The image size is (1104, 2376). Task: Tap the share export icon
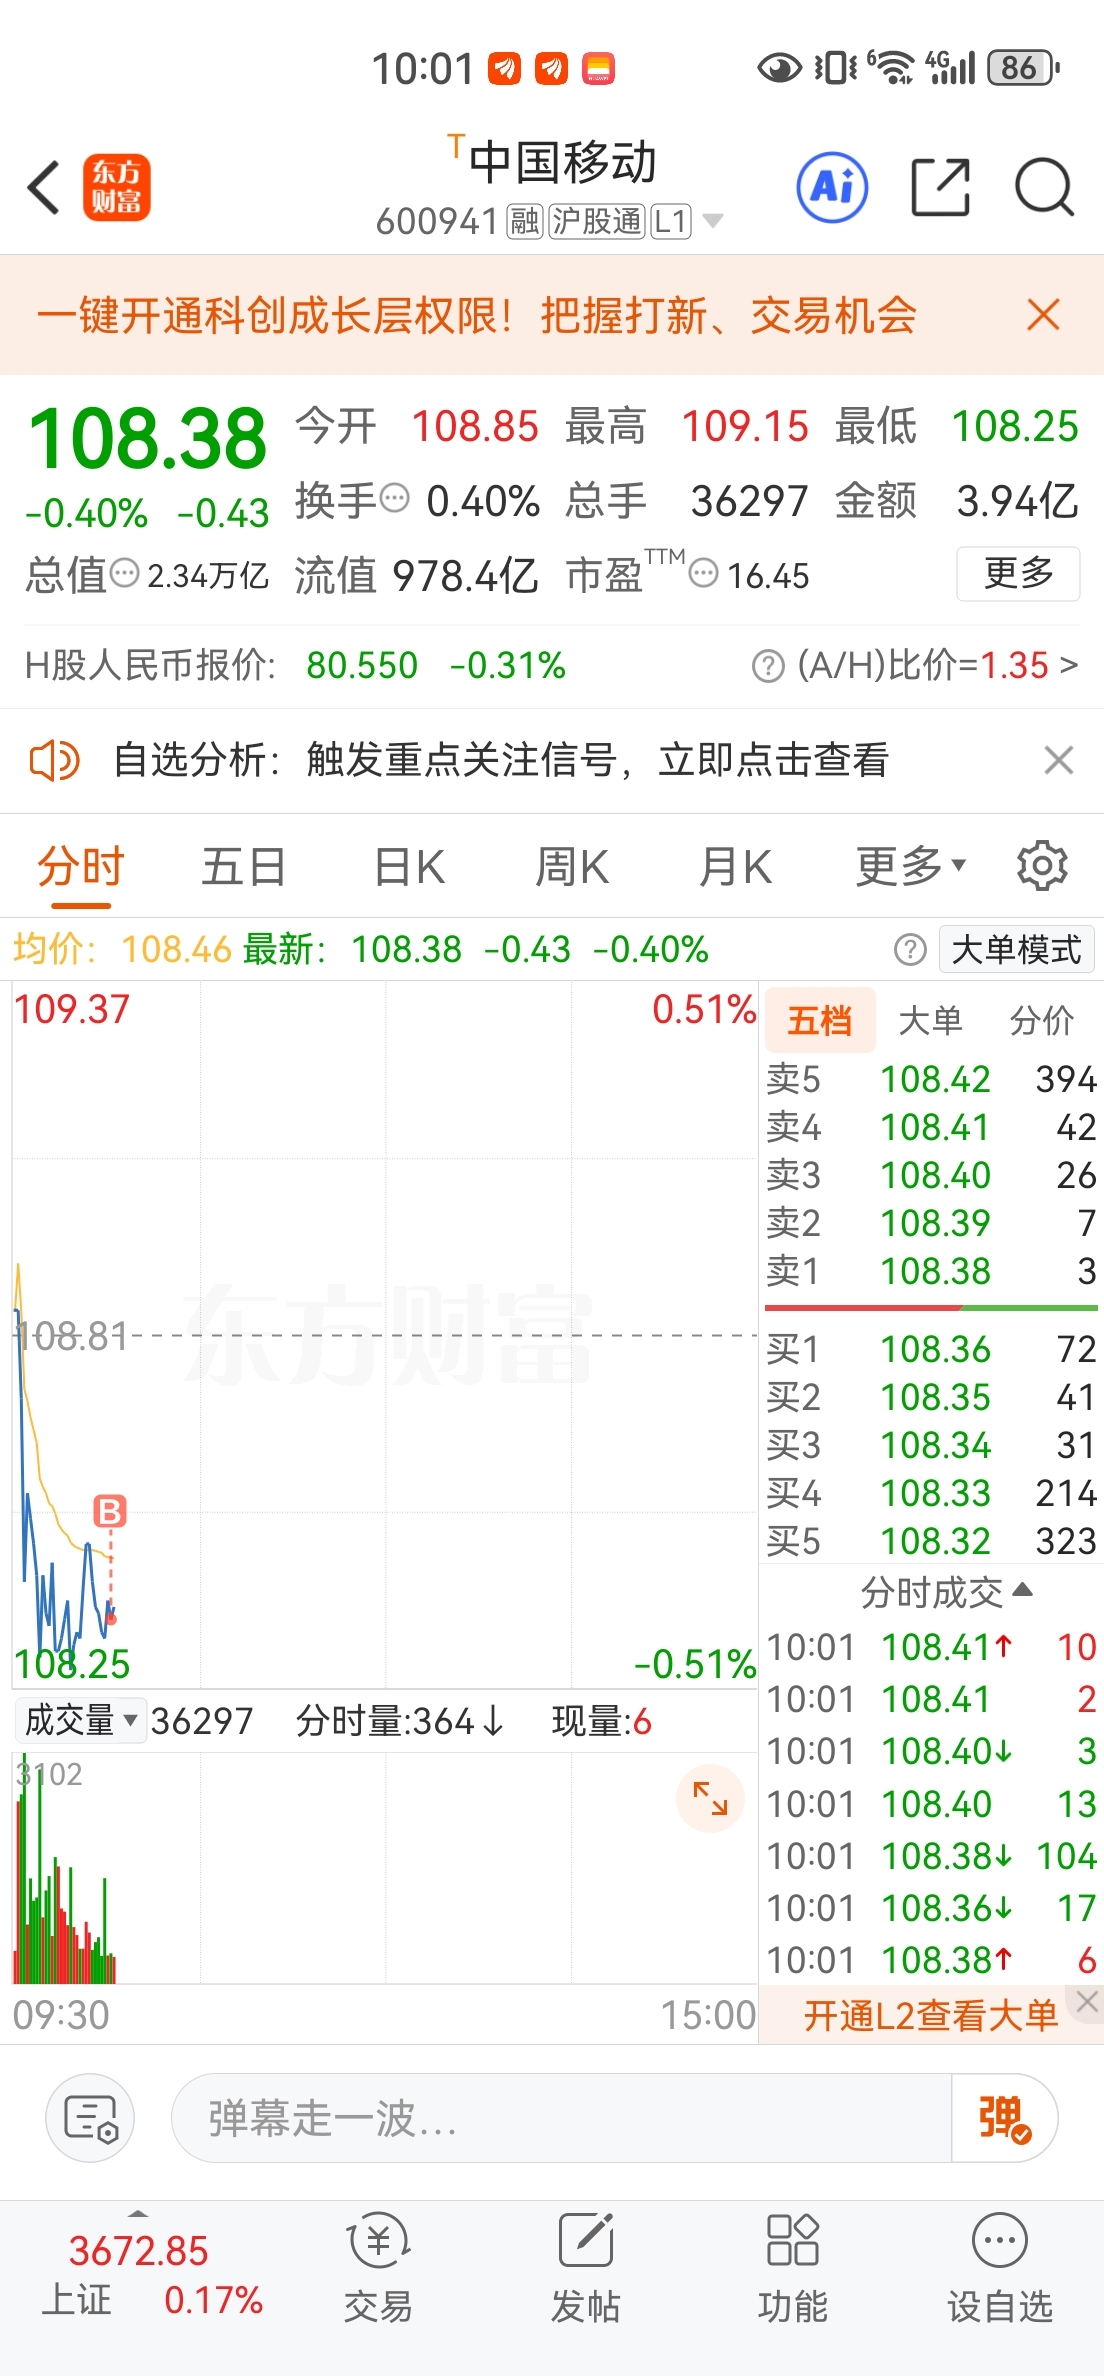[x=940, y=187]
